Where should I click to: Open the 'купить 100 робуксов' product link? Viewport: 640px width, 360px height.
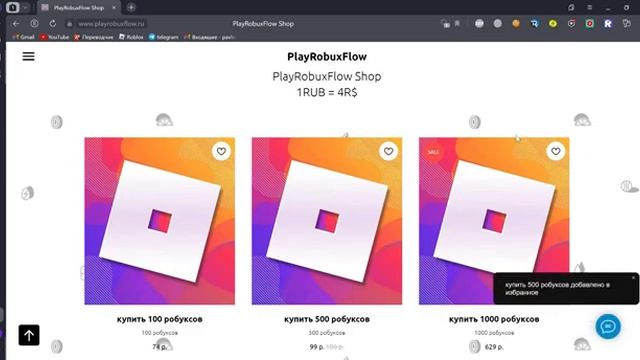coord(160,319)
